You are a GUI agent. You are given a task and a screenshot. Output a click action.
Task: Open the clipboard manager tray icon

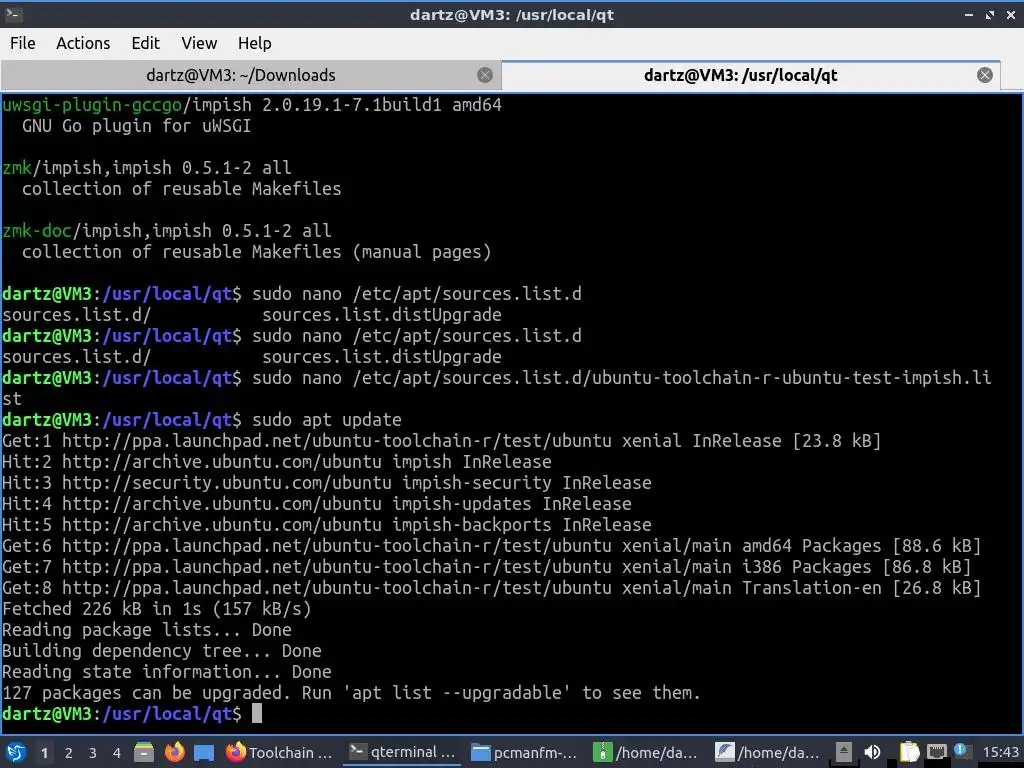[908, 752]
